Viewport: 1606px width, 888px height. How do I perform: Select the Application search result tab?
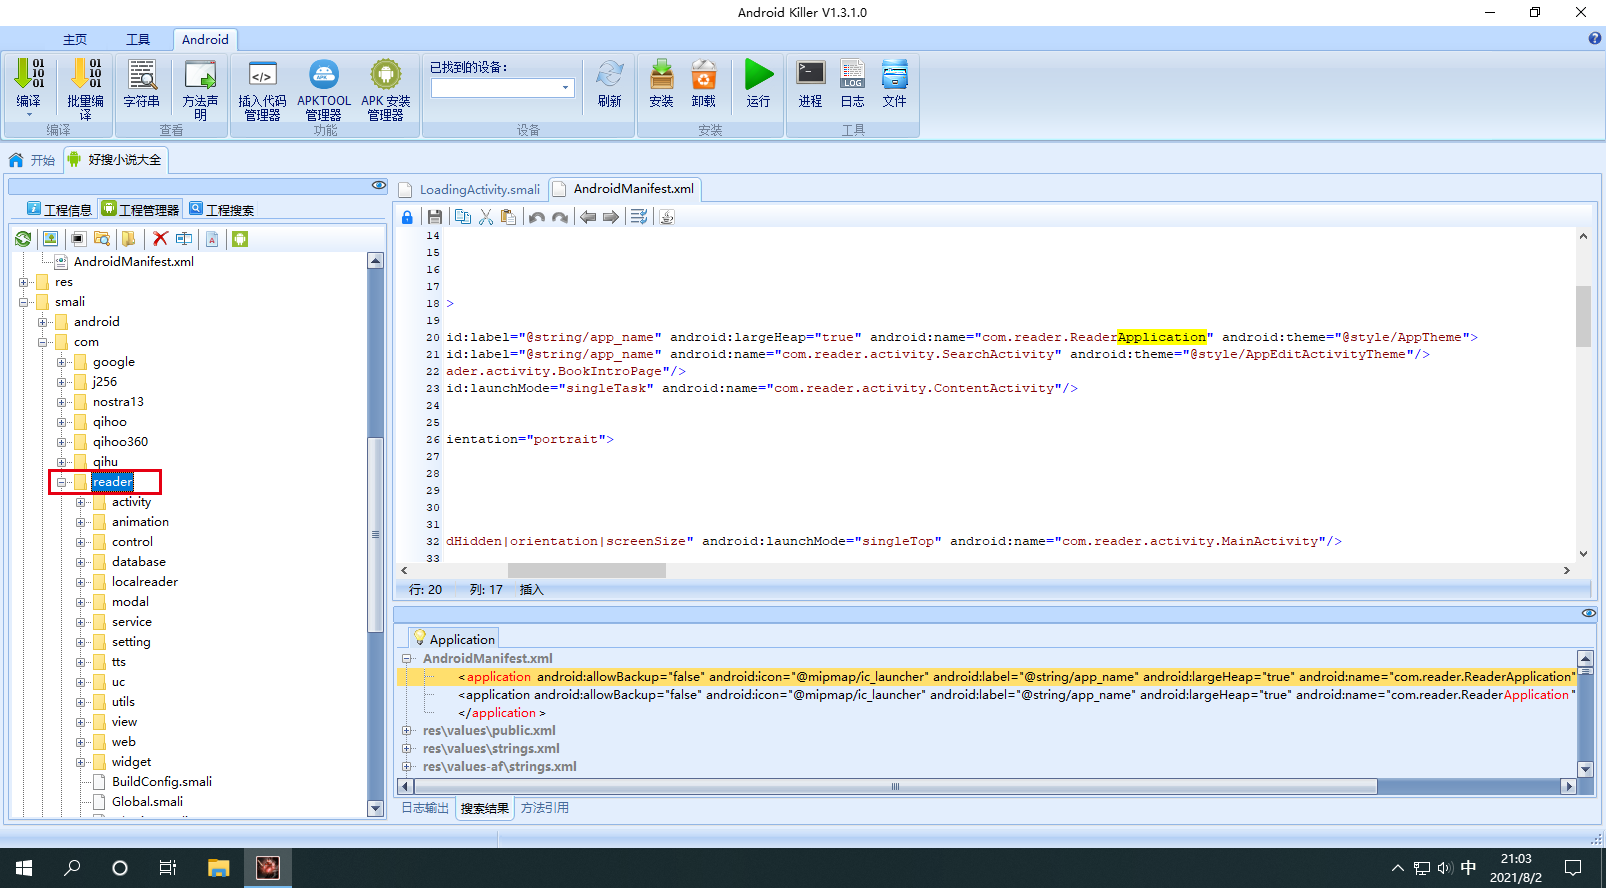click(x=454, y=639)
